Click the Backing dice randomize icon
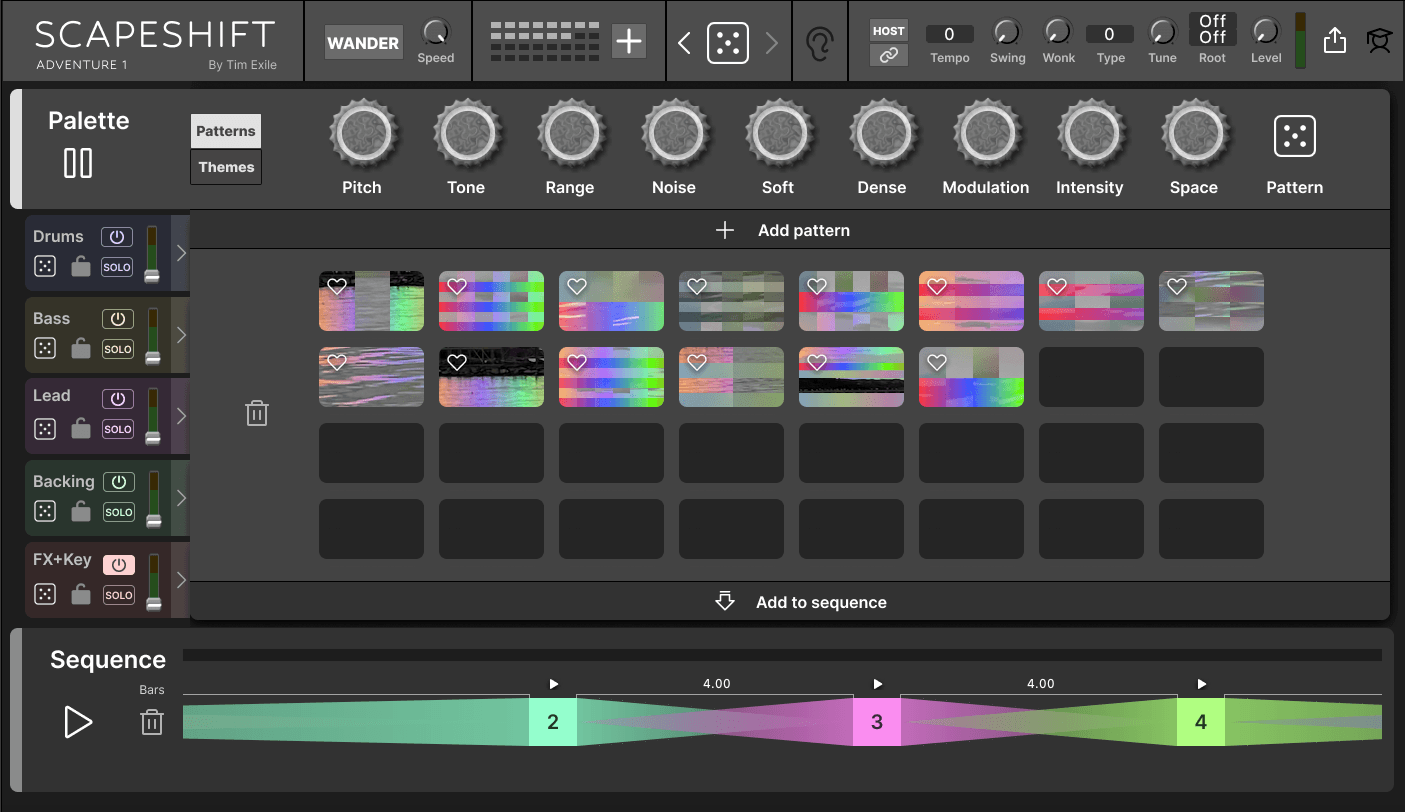Screen dimensions: 1405x812 pos(45,511)
